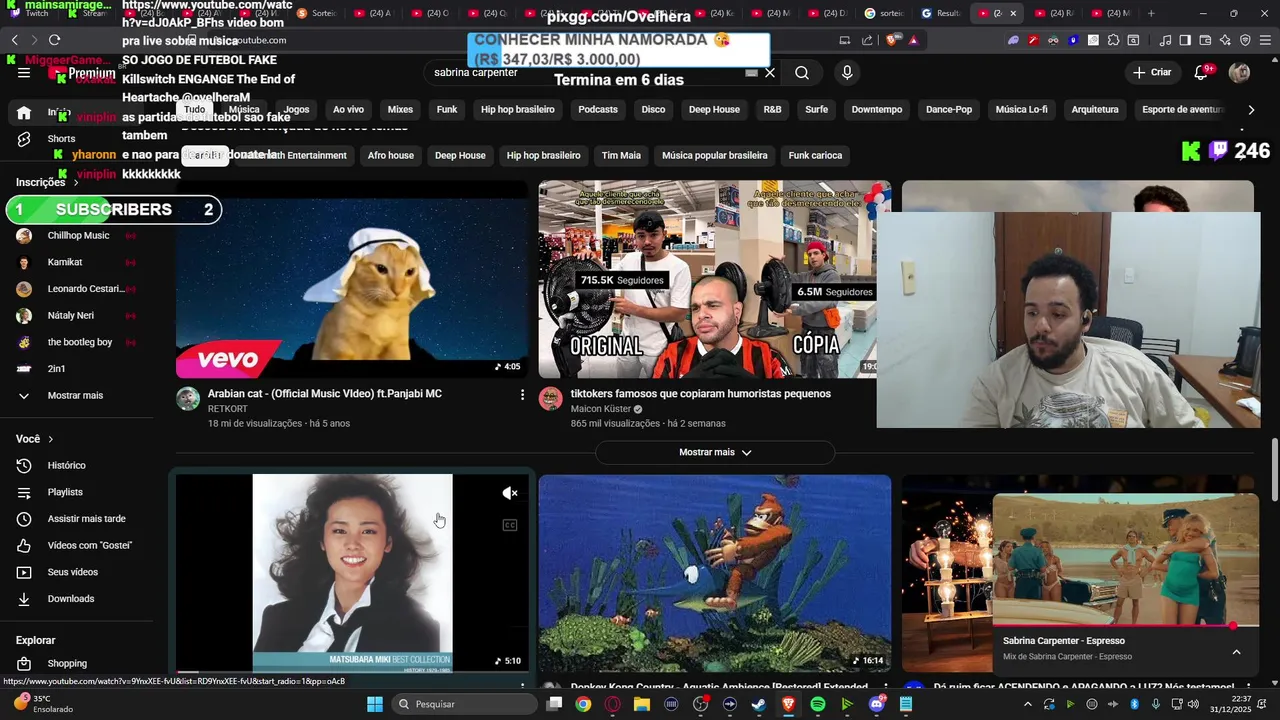This screenshot has width=1280, height=720.
Task: Select the Podcasts chip
Action: tap(598, 110)
